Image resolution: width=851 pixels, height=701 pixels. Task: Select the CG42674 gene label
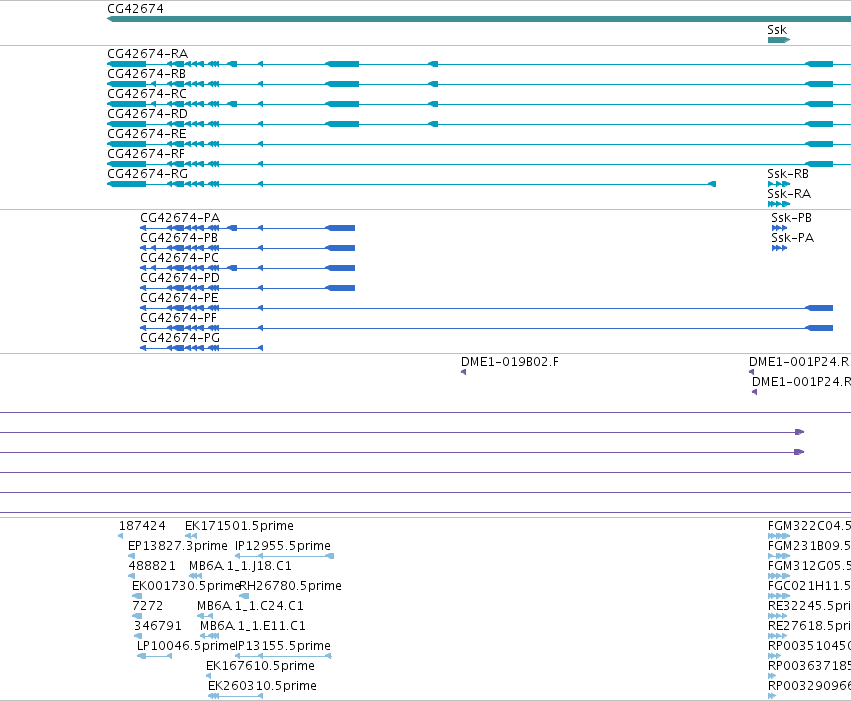135,9
